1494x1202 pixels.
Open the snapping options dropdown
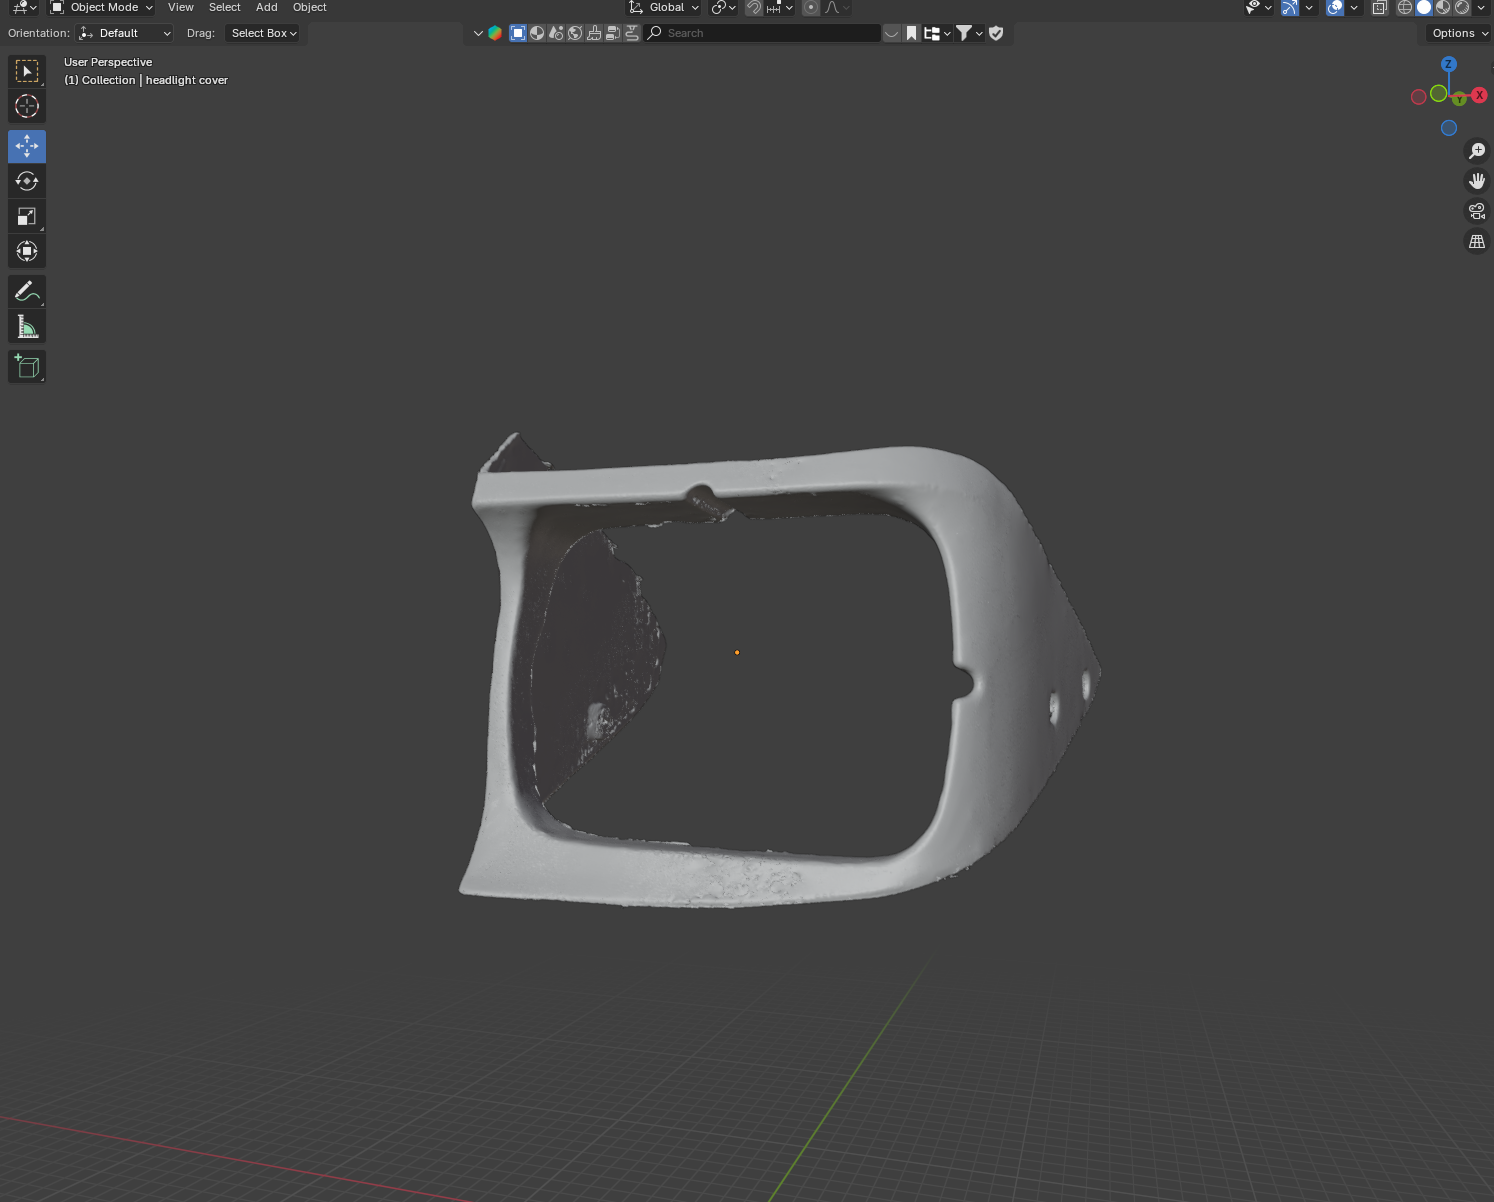pyautogui.click(x=781, y=8)
